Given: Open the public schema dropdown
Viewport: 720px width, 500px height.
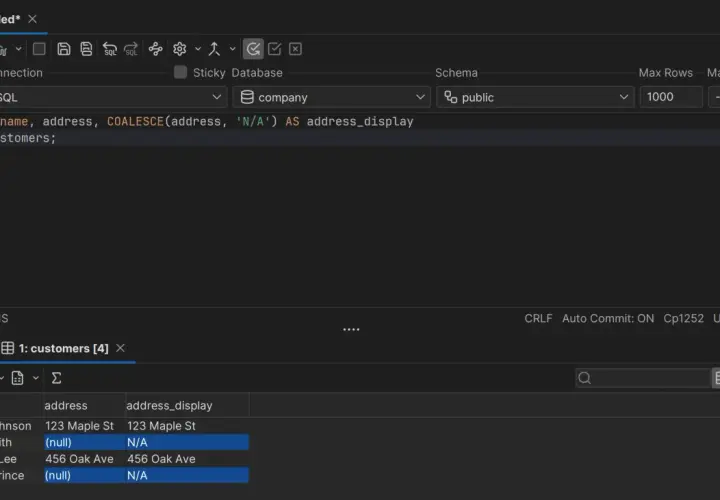Looking at the screenshot, I should pos(535,97).
